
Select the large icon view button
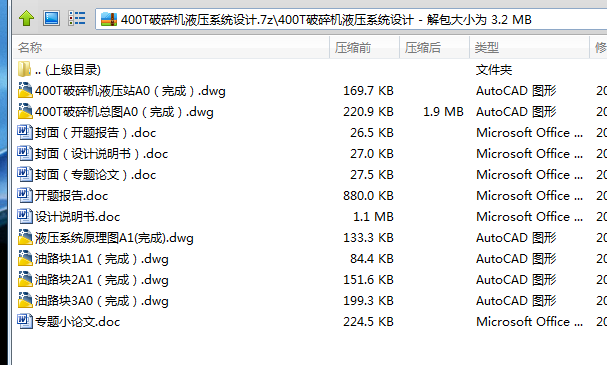[x=51, y=18]
